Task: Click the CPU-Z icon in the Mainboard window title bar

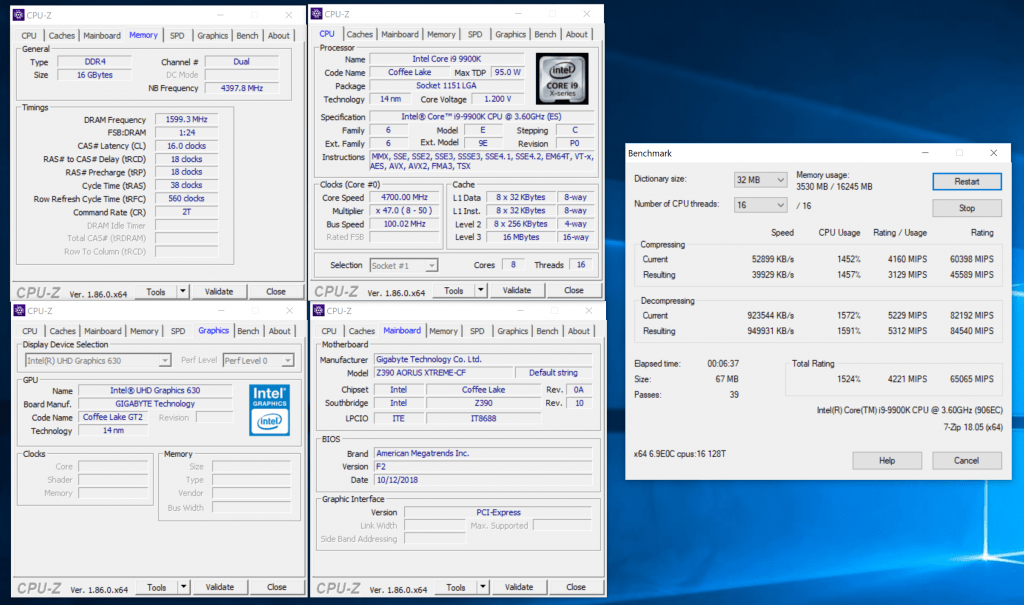Action: pyautogui.click(x=319, y=310)
